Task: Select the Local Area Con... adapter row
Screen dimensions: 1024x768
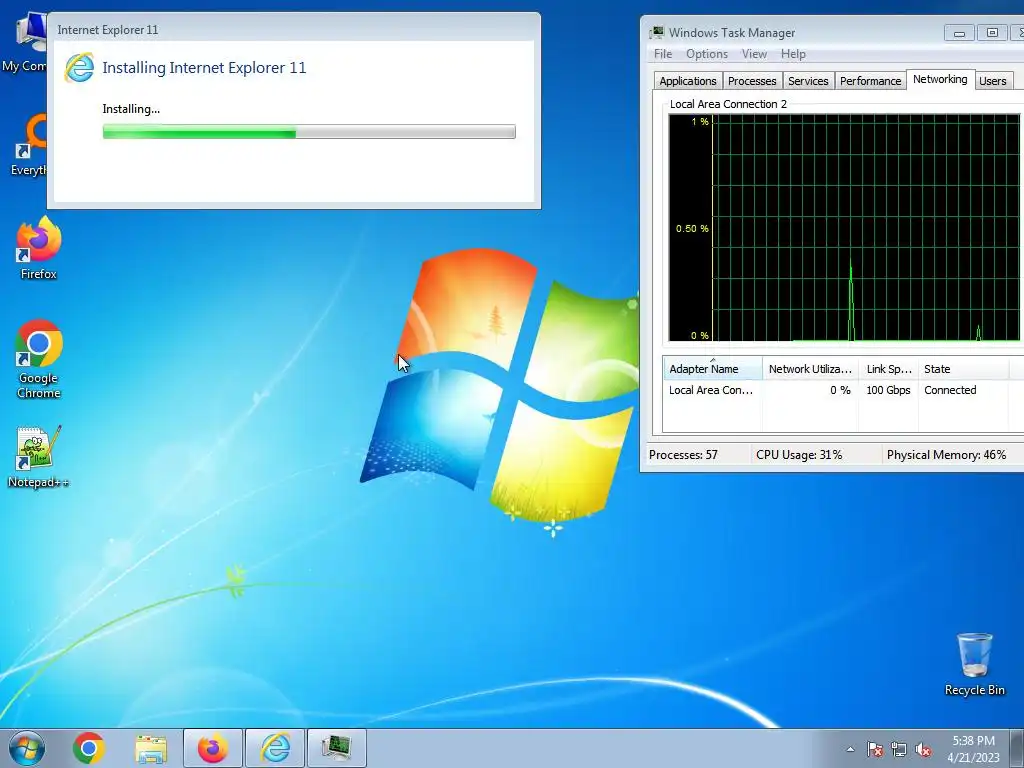Action: 843,390
